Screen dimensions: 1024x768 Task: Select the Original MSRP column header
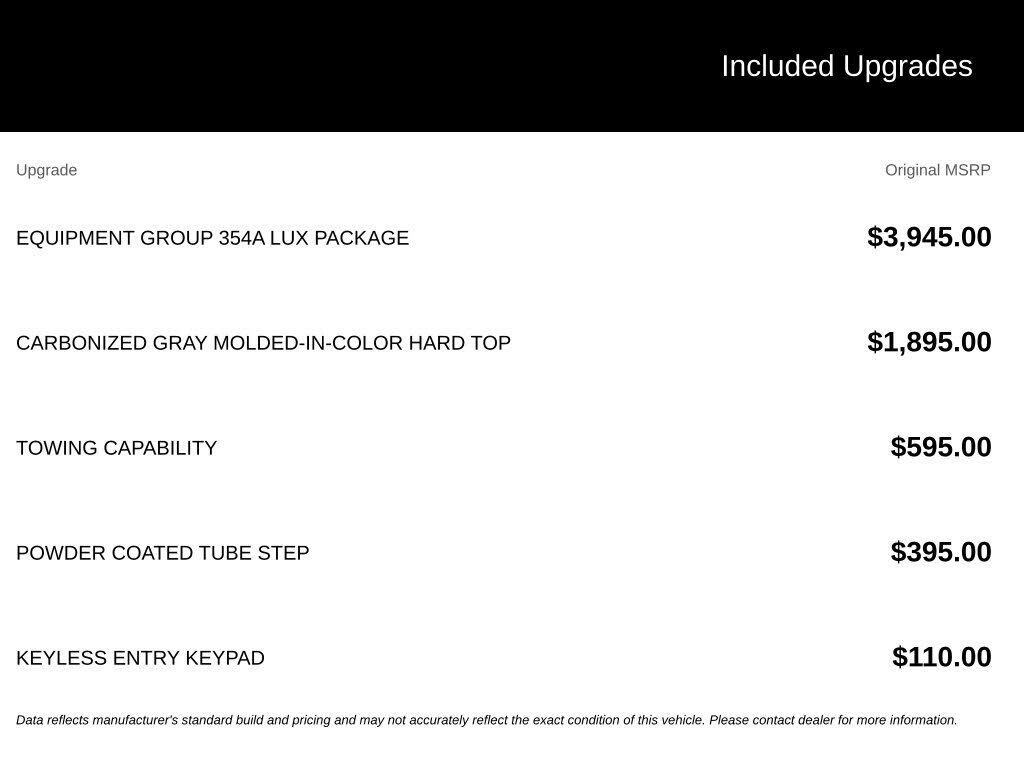pos(937,170)
